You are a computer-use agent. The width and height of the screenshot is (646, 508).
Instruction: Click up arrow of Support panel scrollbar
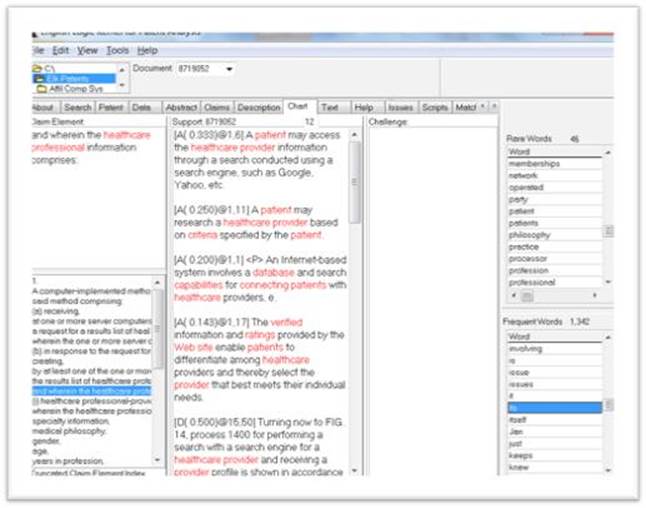[354, 135]
